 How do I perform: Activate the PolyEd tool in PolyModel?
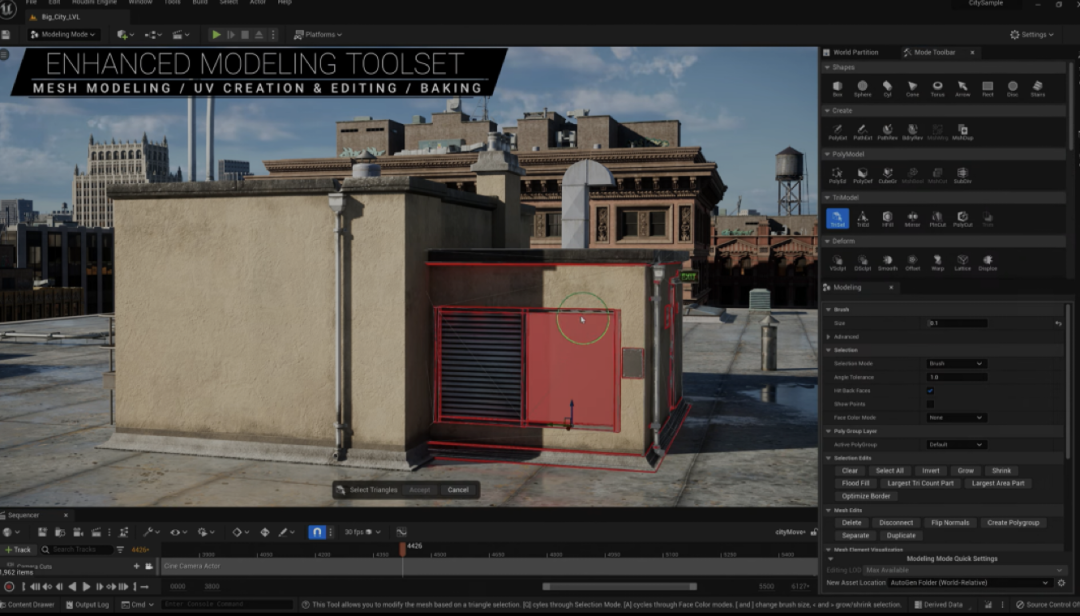click(837, 176)
